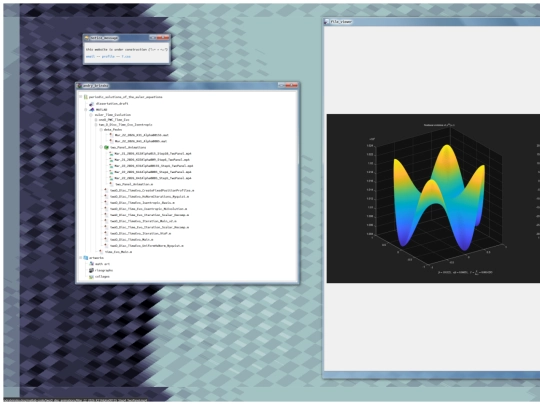Select the Step6_TwoPanel.mp4 animation file
The width and height of the screenshot is (540, 405).
pyautogui.click(x=152, y=160)
